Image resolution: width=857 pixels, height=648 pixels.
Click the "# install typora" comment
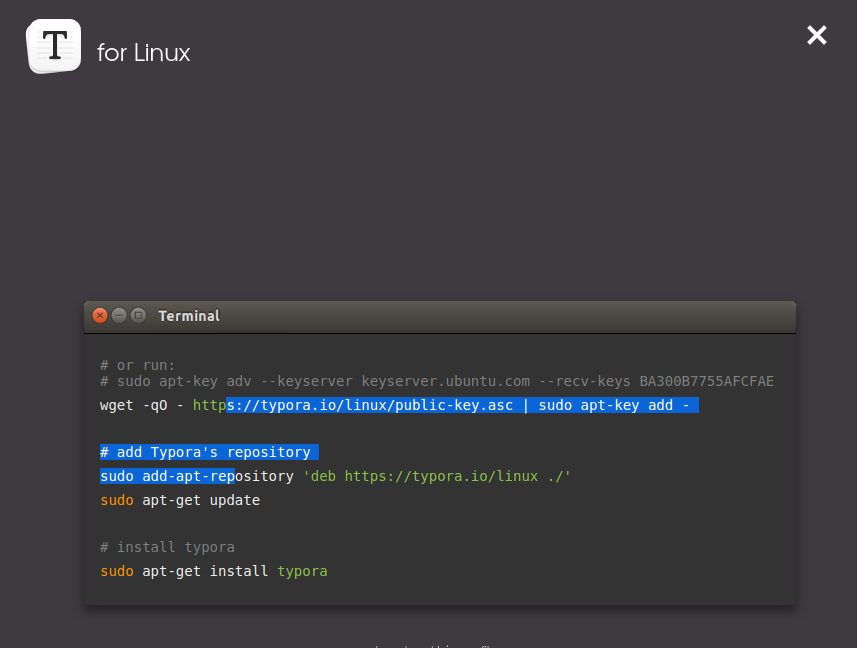tap(167, 547)
